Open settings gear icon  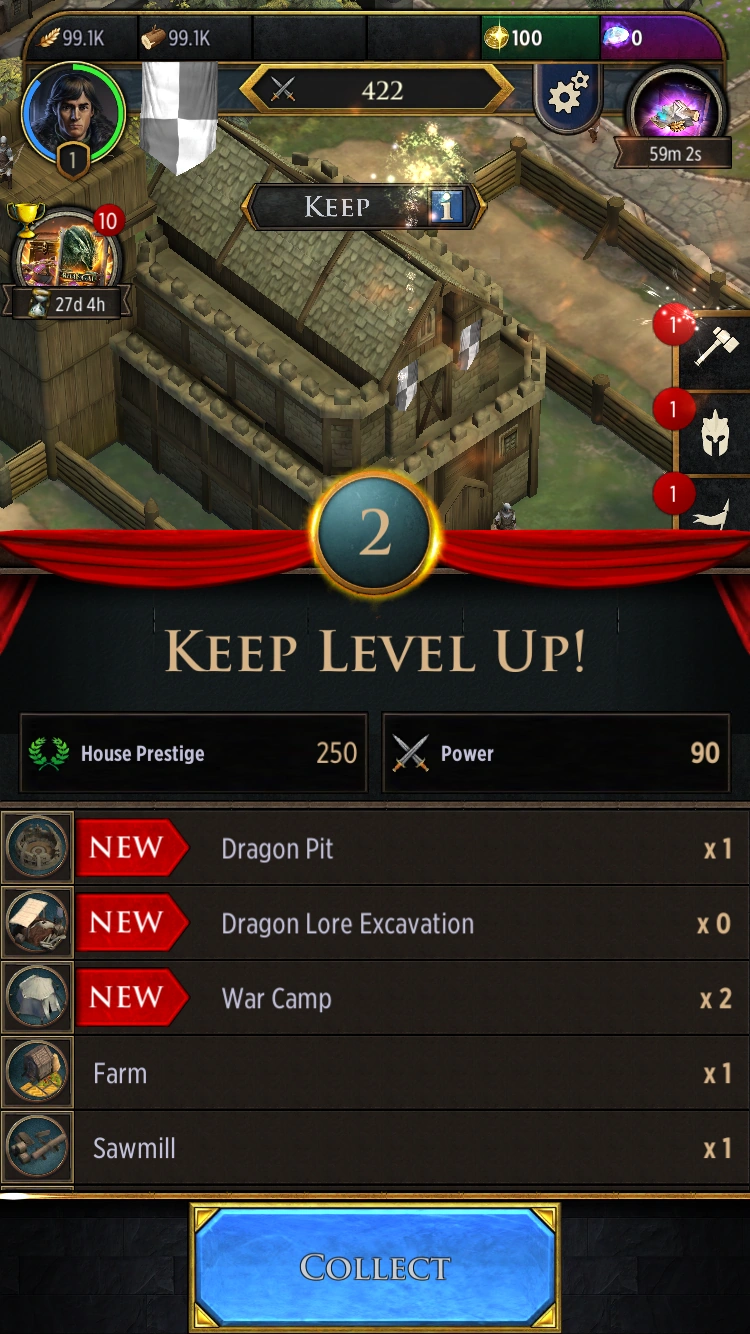tap(568, 95)
